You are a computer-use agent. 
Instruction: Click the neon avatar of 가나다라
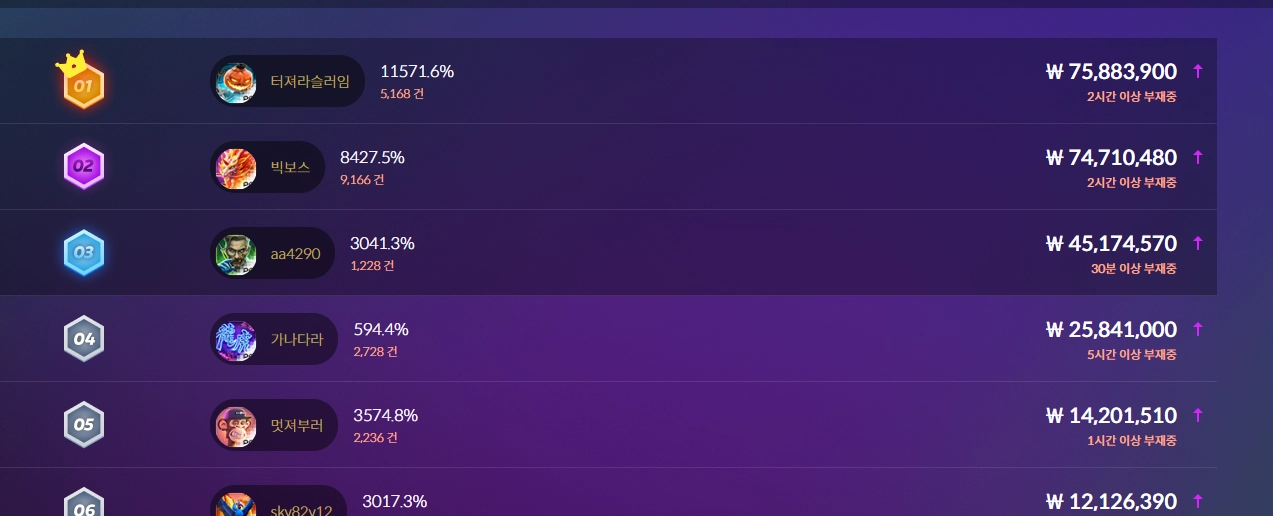[236, 339]
